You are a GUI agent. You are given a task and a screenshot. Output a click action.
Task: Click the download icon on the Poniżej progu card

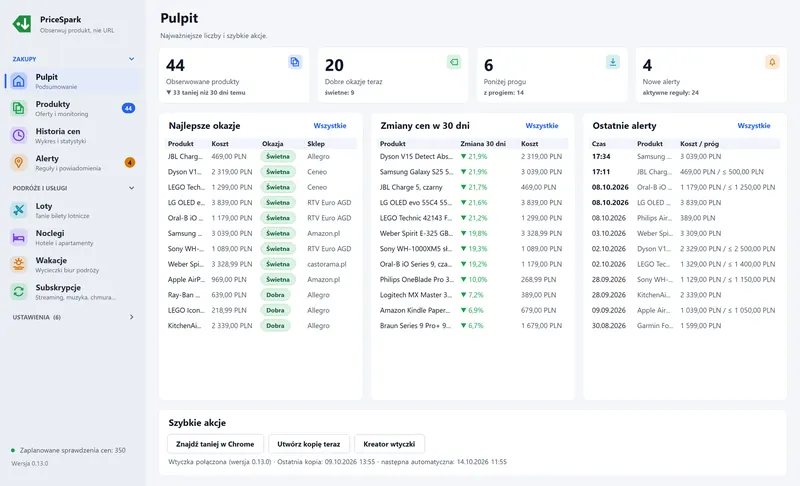tap(613, 62)
